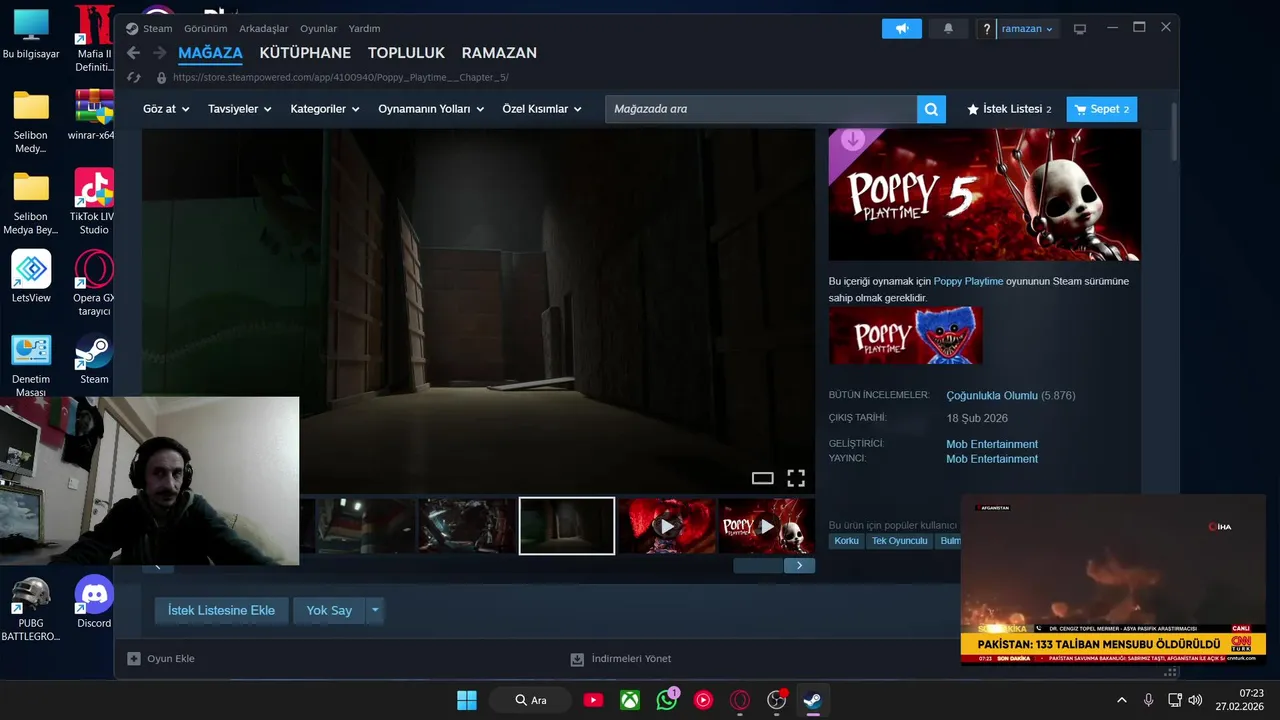Open the Göz at dropdown
1280x720 pixels.
coord(166,109)
